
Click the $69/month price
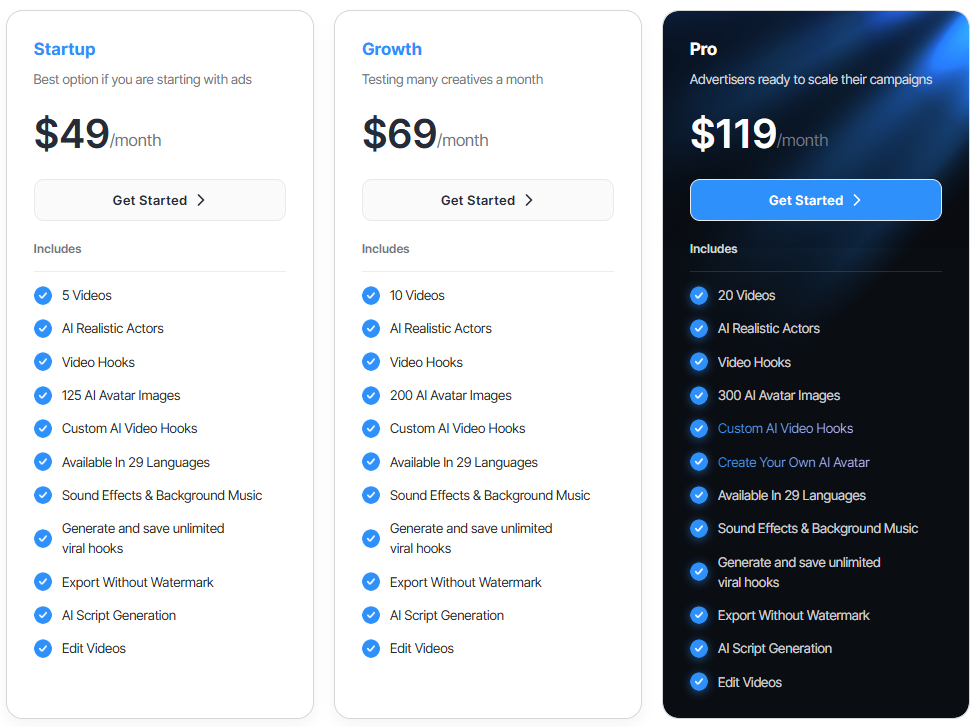(x=425, y=134)
